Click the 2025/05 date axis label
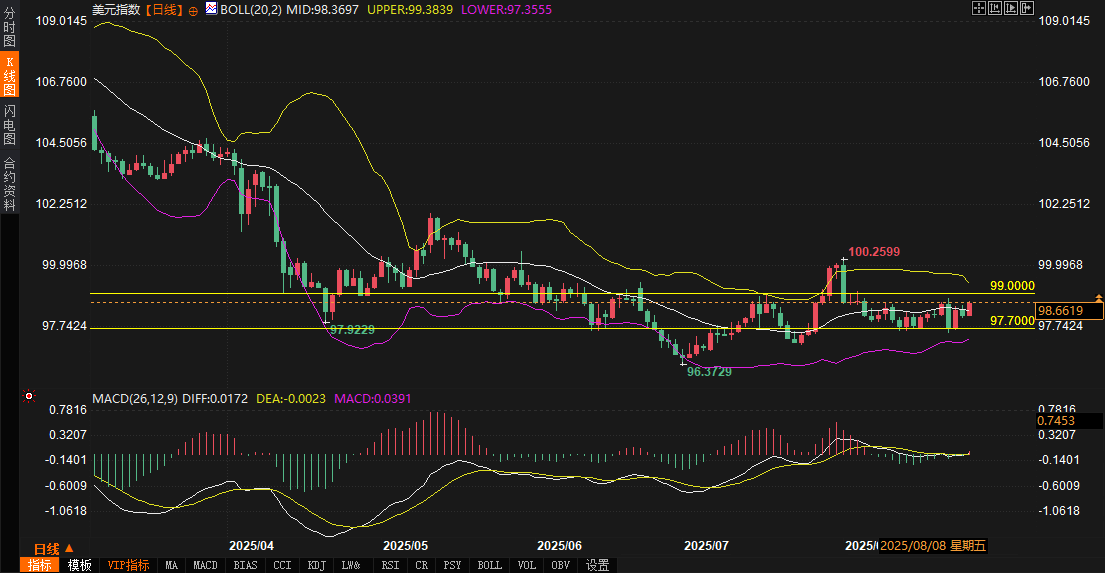Image resolution: width=1105 pixels, height=573 pixels. pos(405,546)
